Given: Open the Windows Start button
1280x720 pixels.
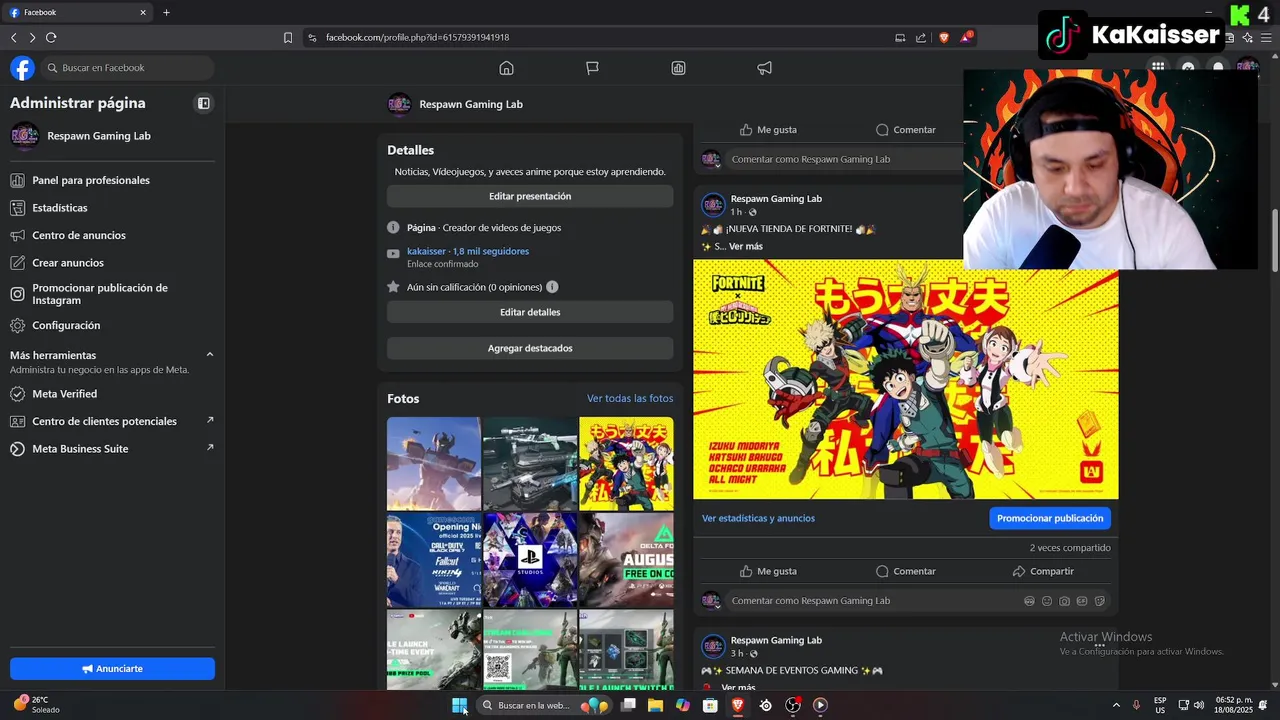Looking at the screenshot, I should click(x=459, y=705).
